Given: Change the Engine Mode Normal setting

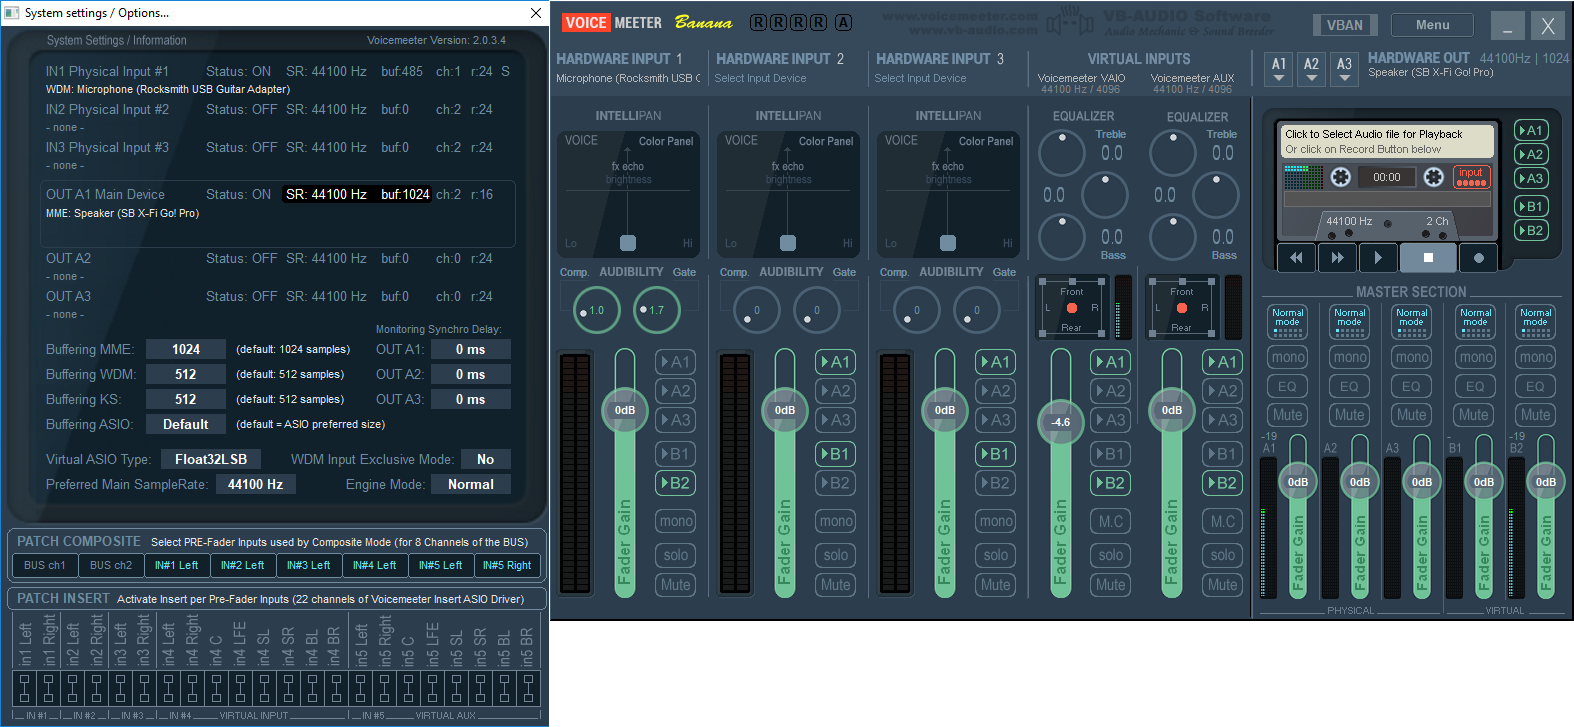Looking at the screenshot, I should point(471,484).
